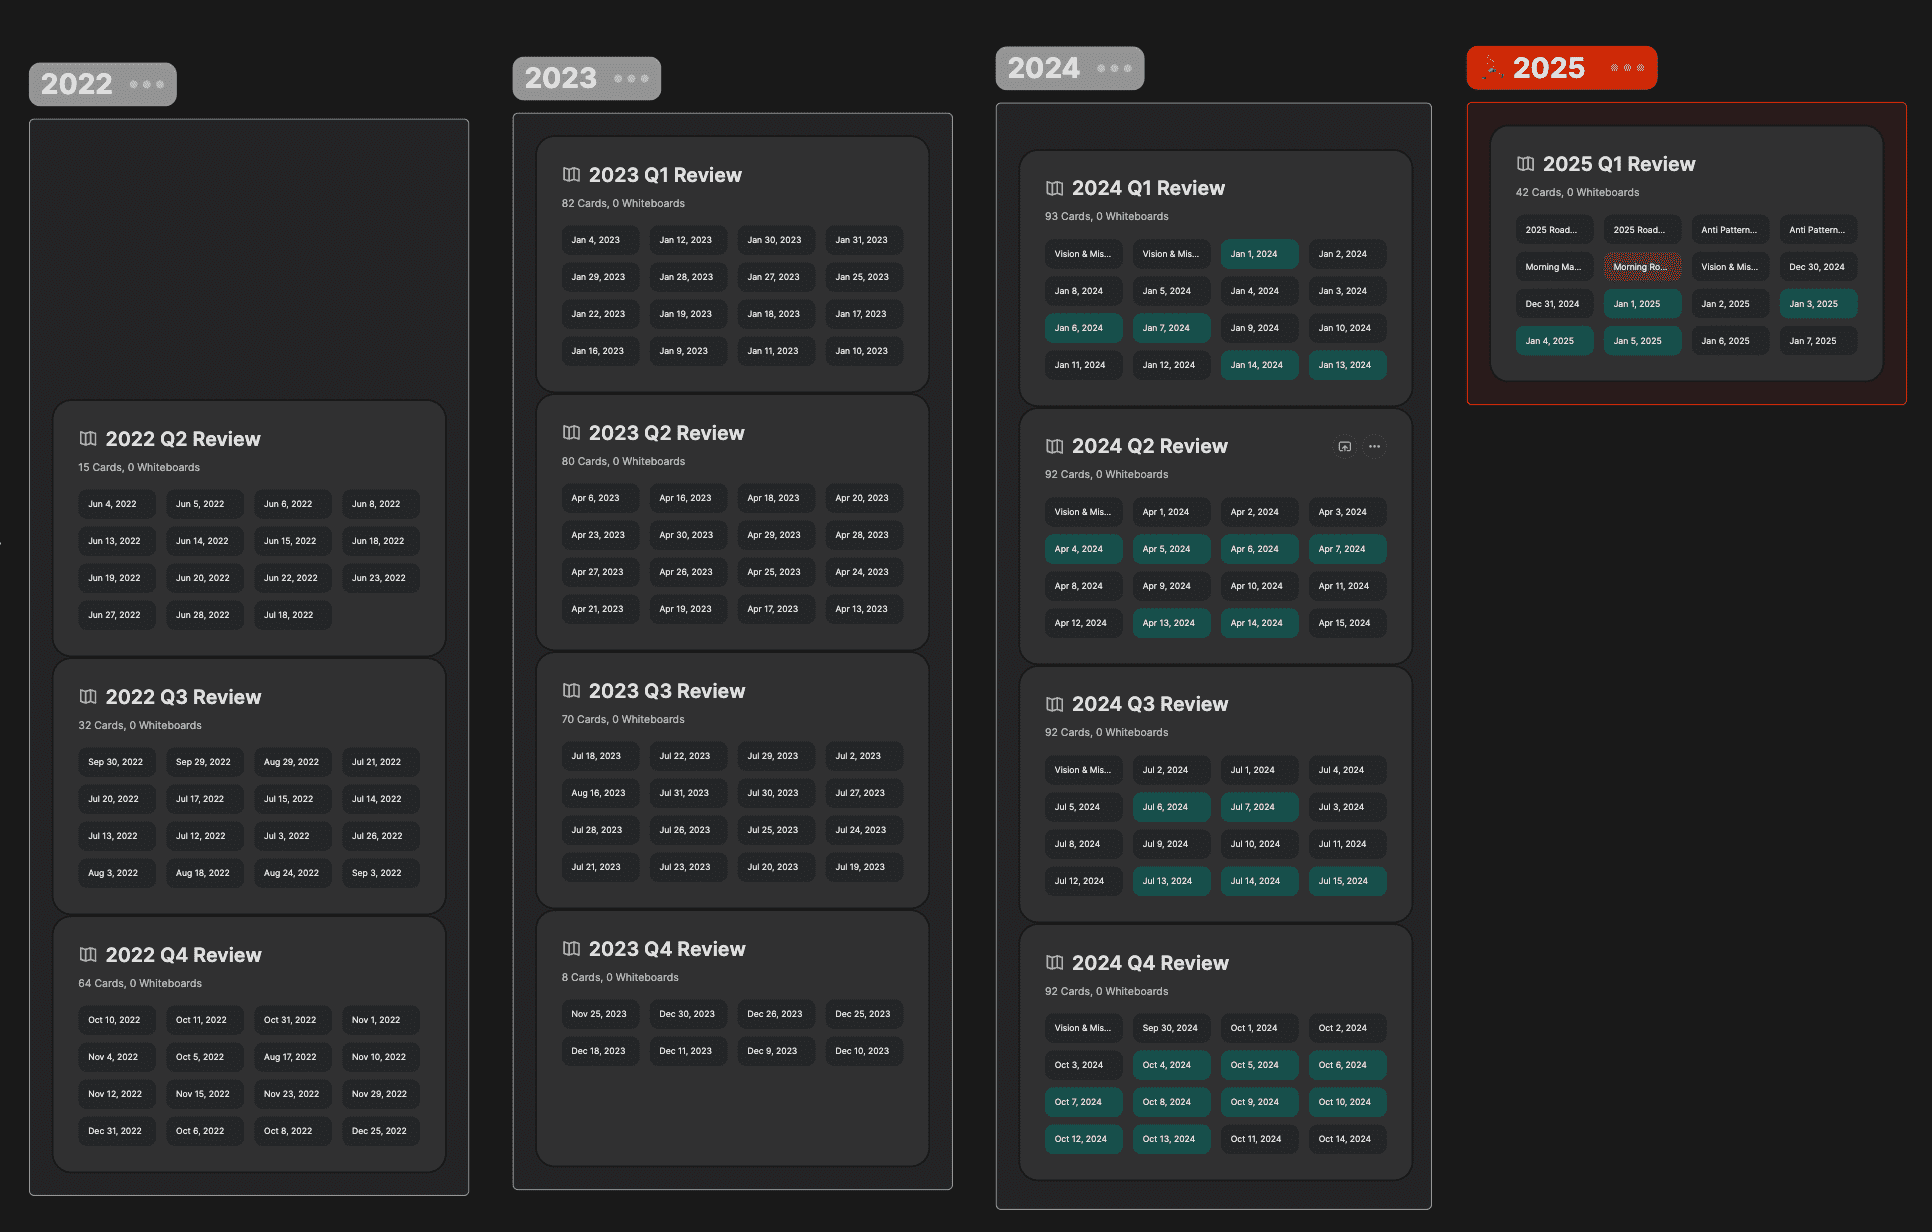Click the 'Nov 25, 2023' card chip
The image size is (1932, 1232).
click(x=600, y=1014)
